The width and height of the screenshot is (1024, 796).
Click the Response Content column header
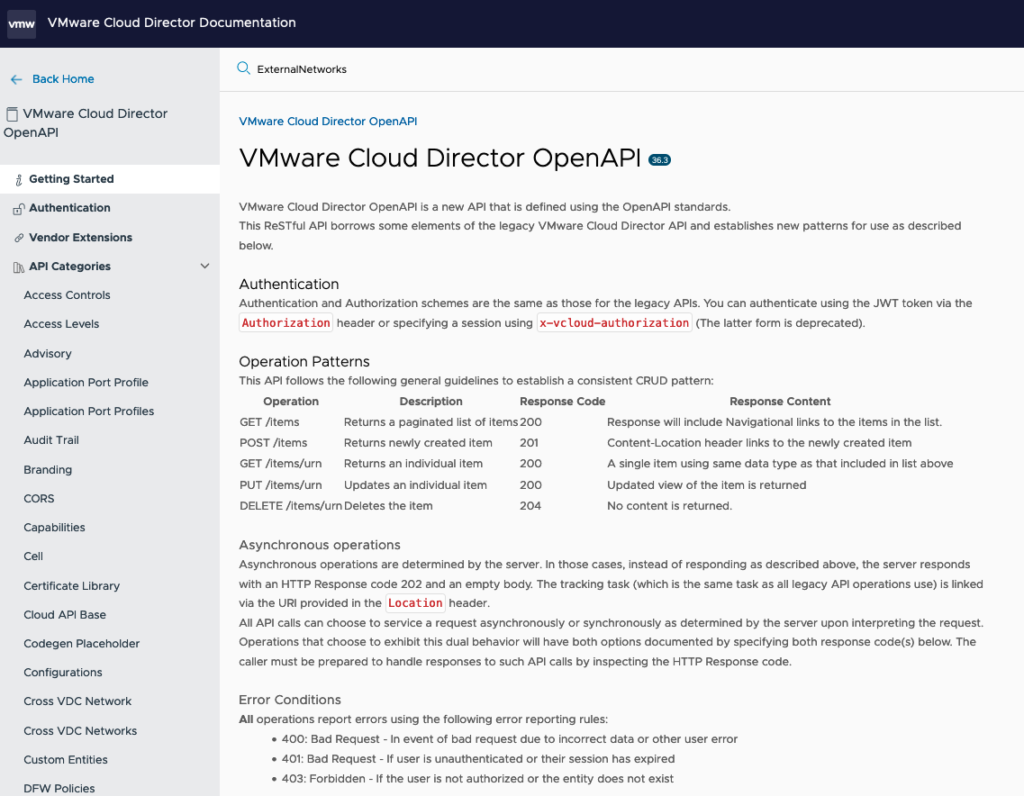[780, 401]
